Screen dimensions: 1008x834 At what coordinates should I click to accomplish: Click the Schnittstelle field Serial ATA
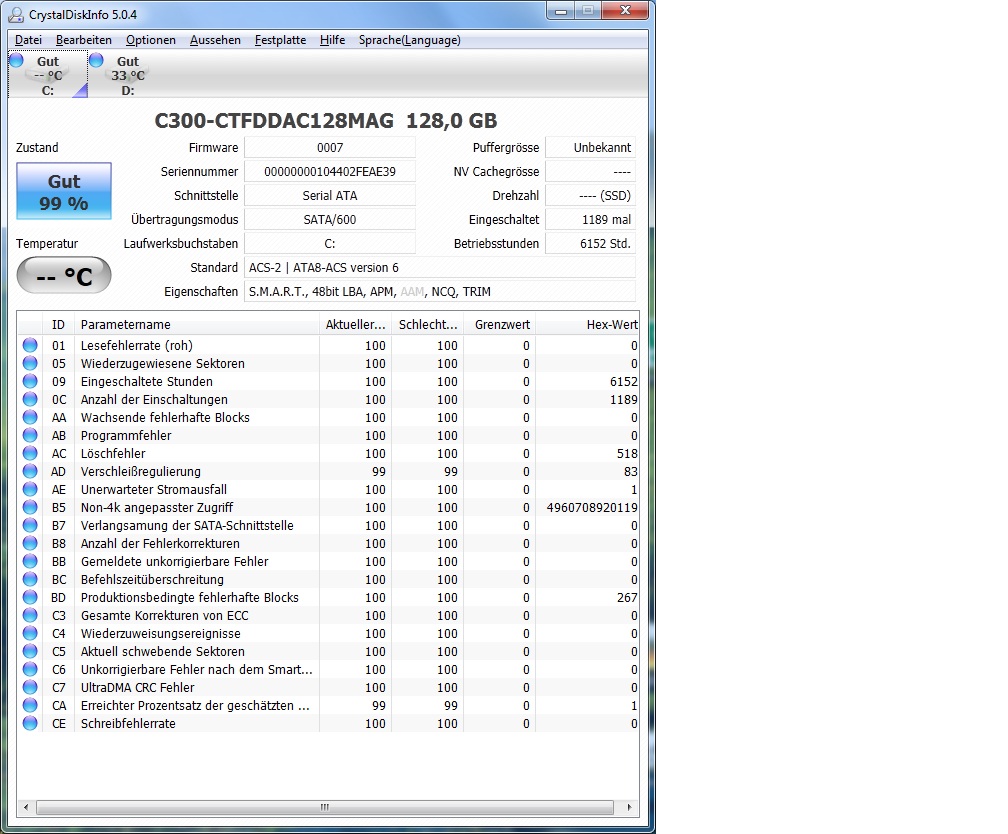click(330, 195)
